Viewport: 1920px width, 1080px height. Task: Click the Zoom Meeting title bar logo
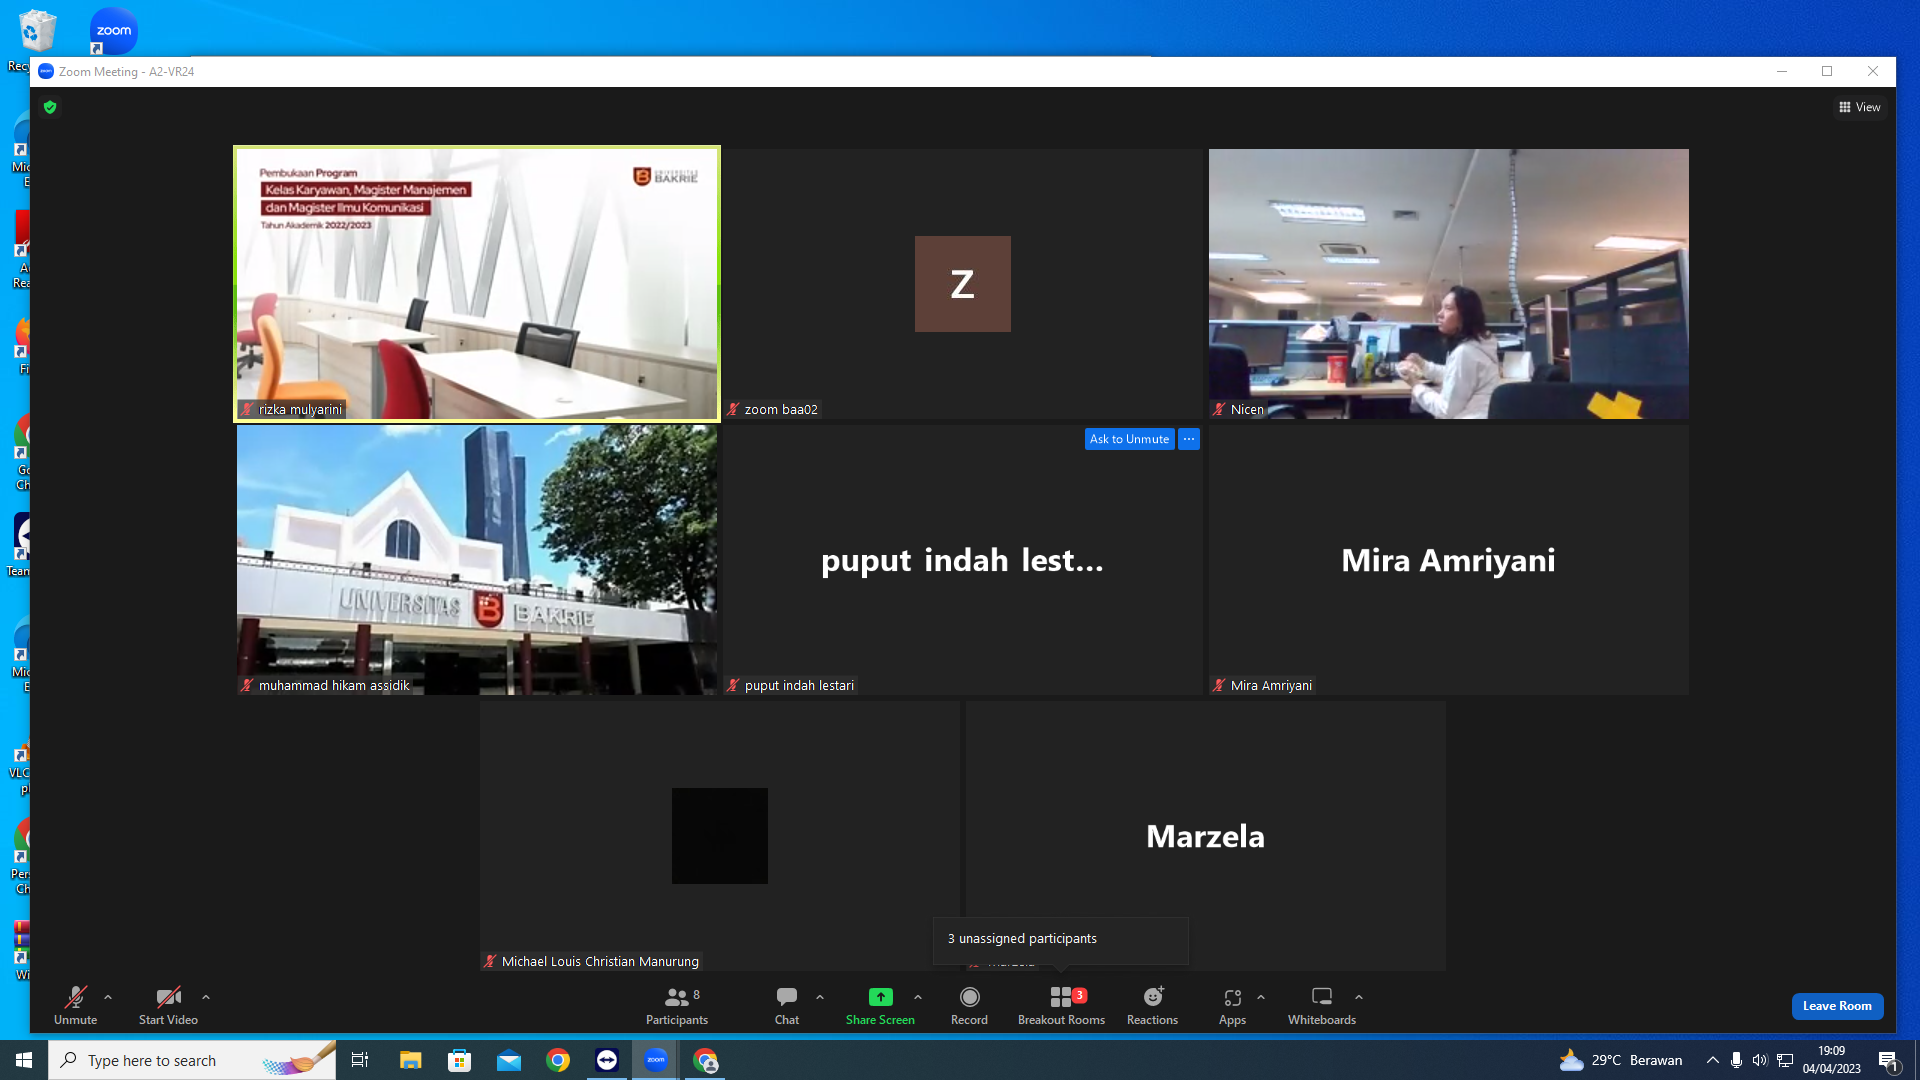coord(46,72)
